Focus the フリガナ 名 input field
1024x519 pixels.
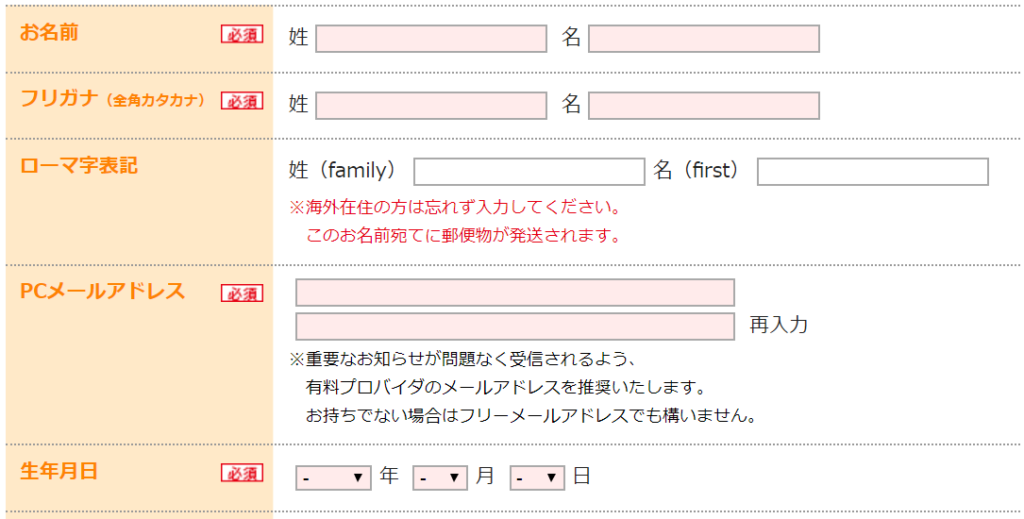tap(704, 106)
